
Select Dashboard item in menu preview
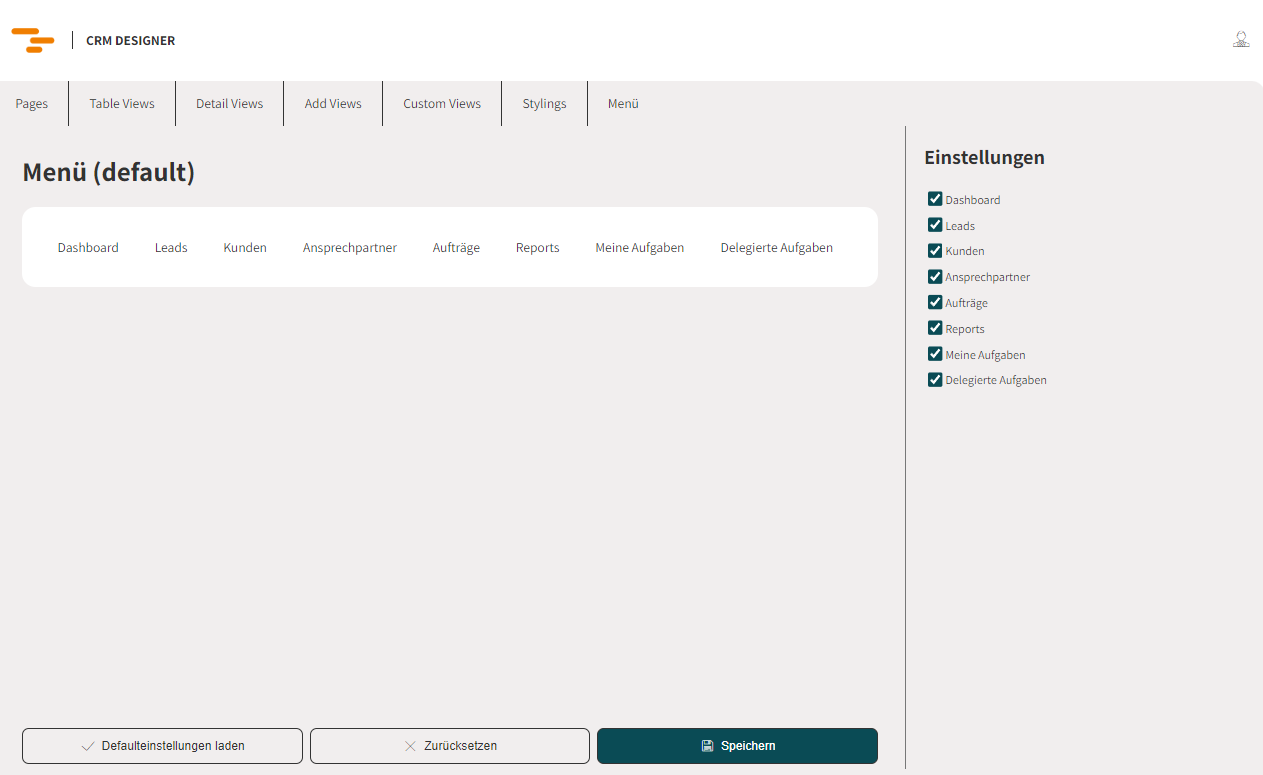point(88,248)
